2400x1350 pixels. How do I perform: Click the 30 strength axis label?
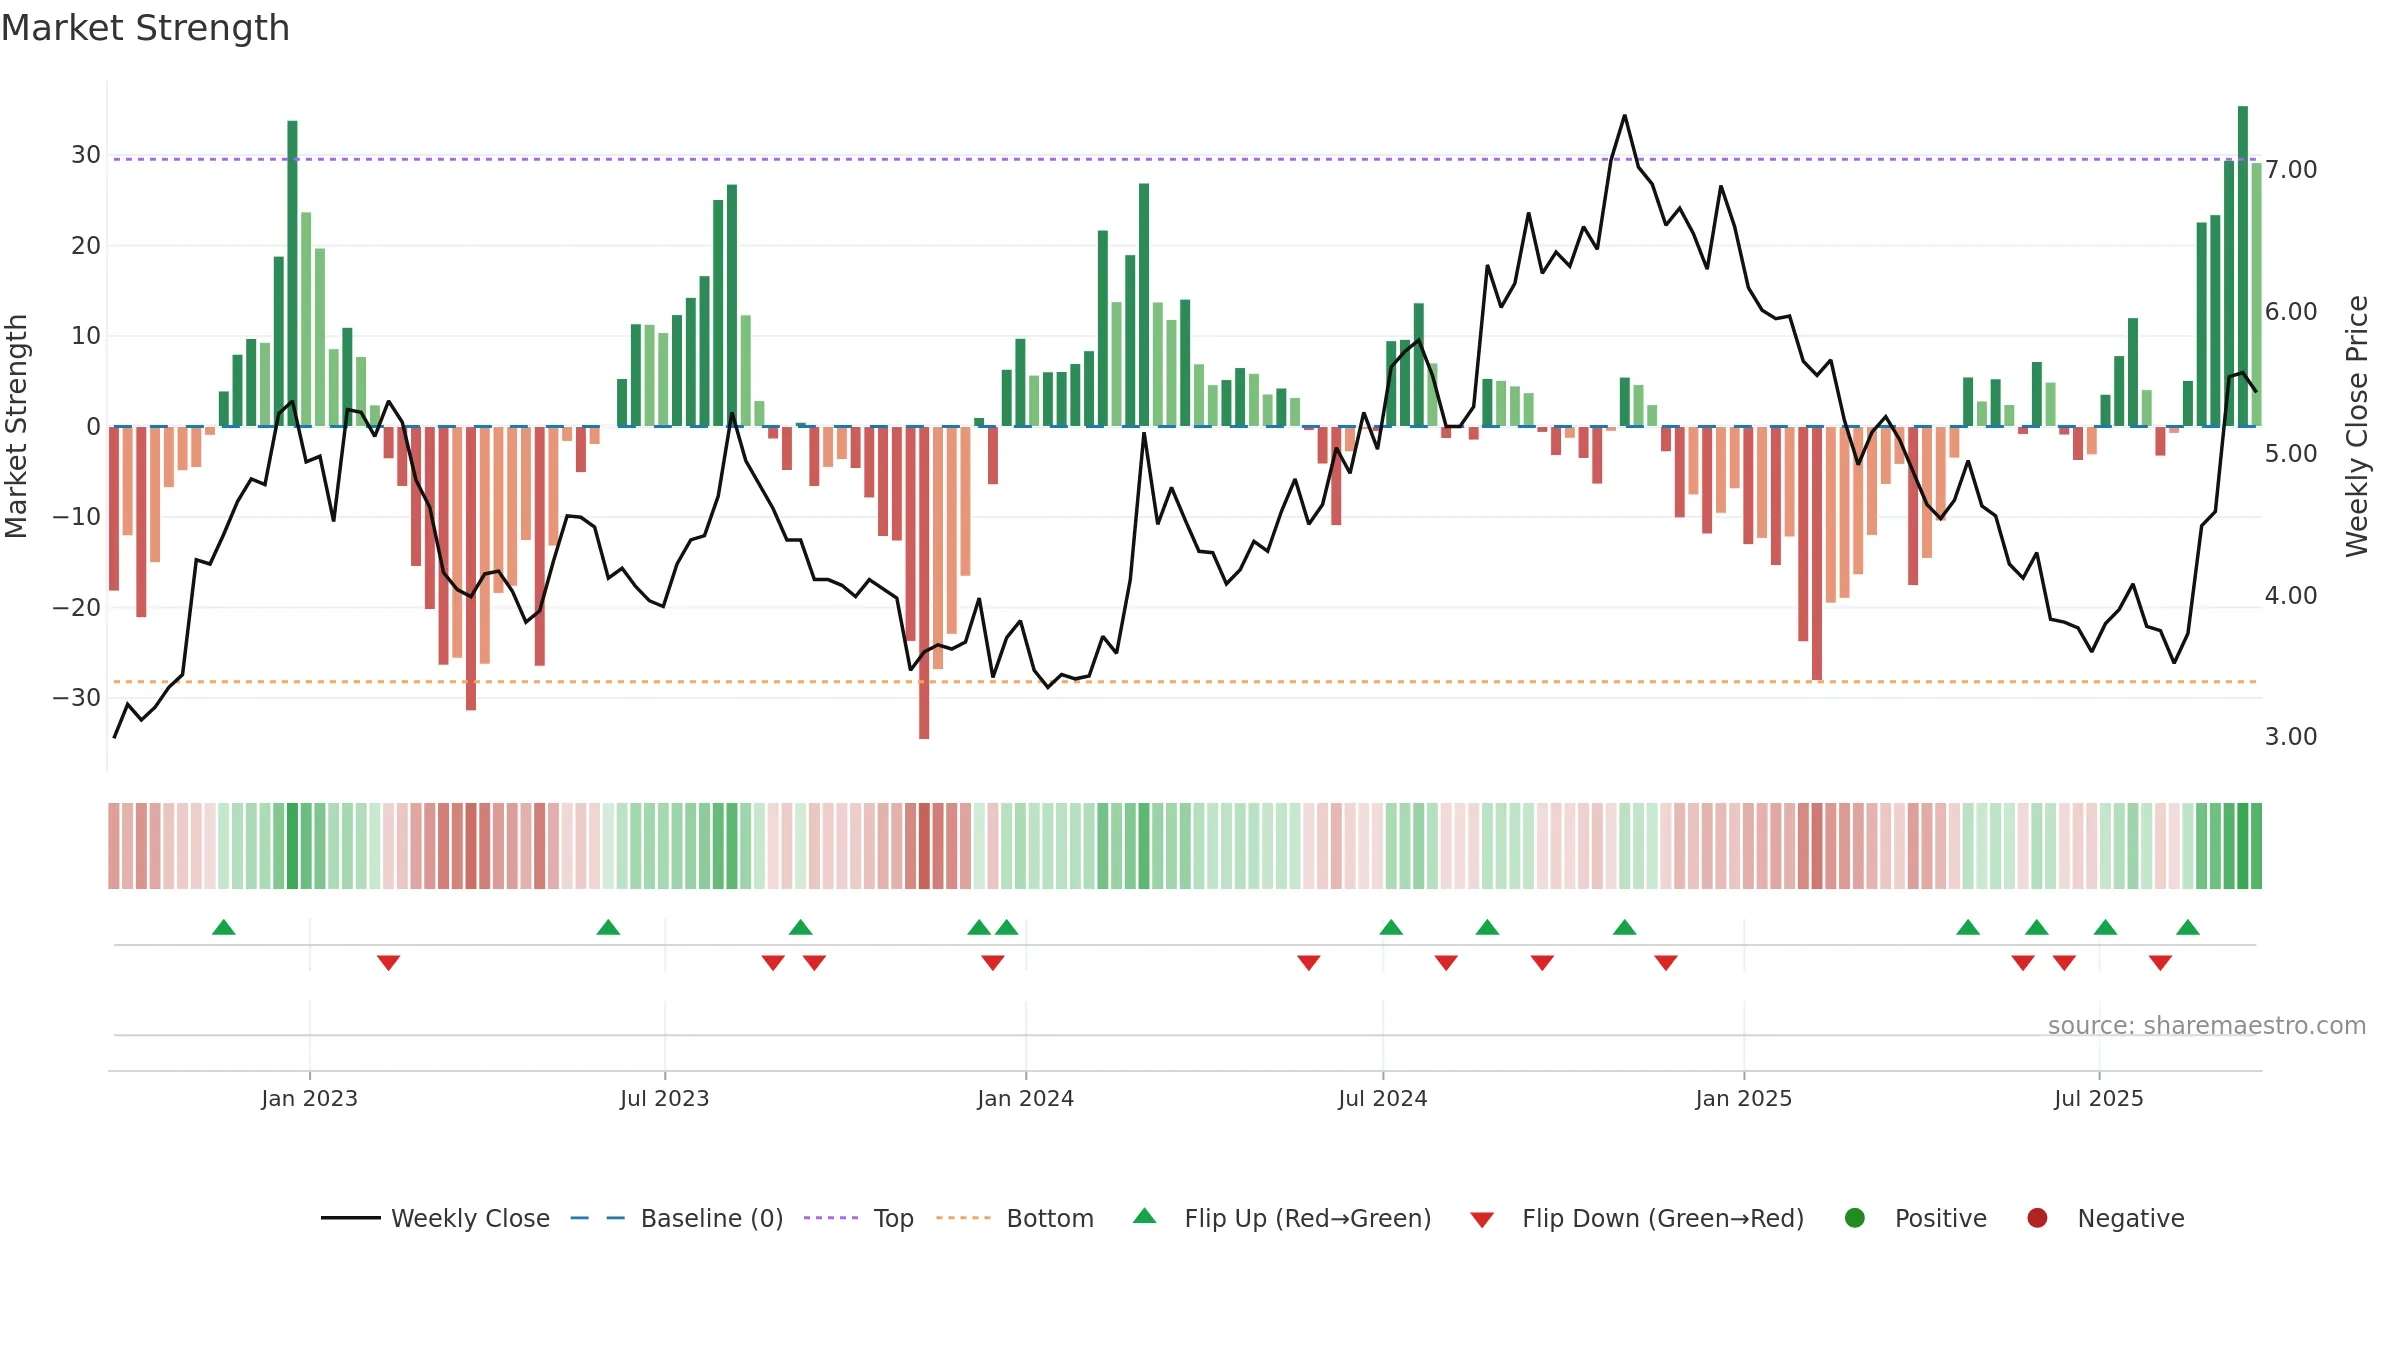[x=86, y=155]
